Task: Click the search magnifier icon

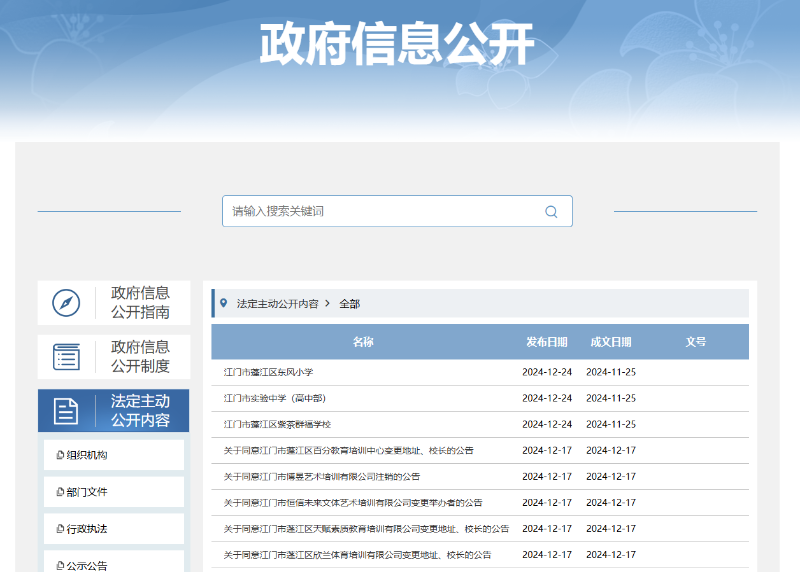Action: 551,211
